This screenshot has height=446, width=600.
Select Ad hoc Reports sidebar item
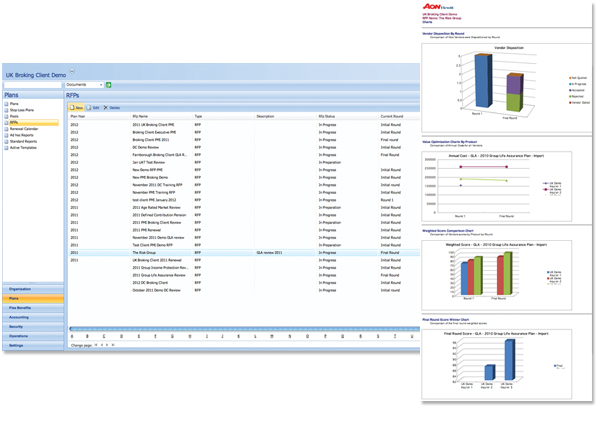(x=23, y=134)
